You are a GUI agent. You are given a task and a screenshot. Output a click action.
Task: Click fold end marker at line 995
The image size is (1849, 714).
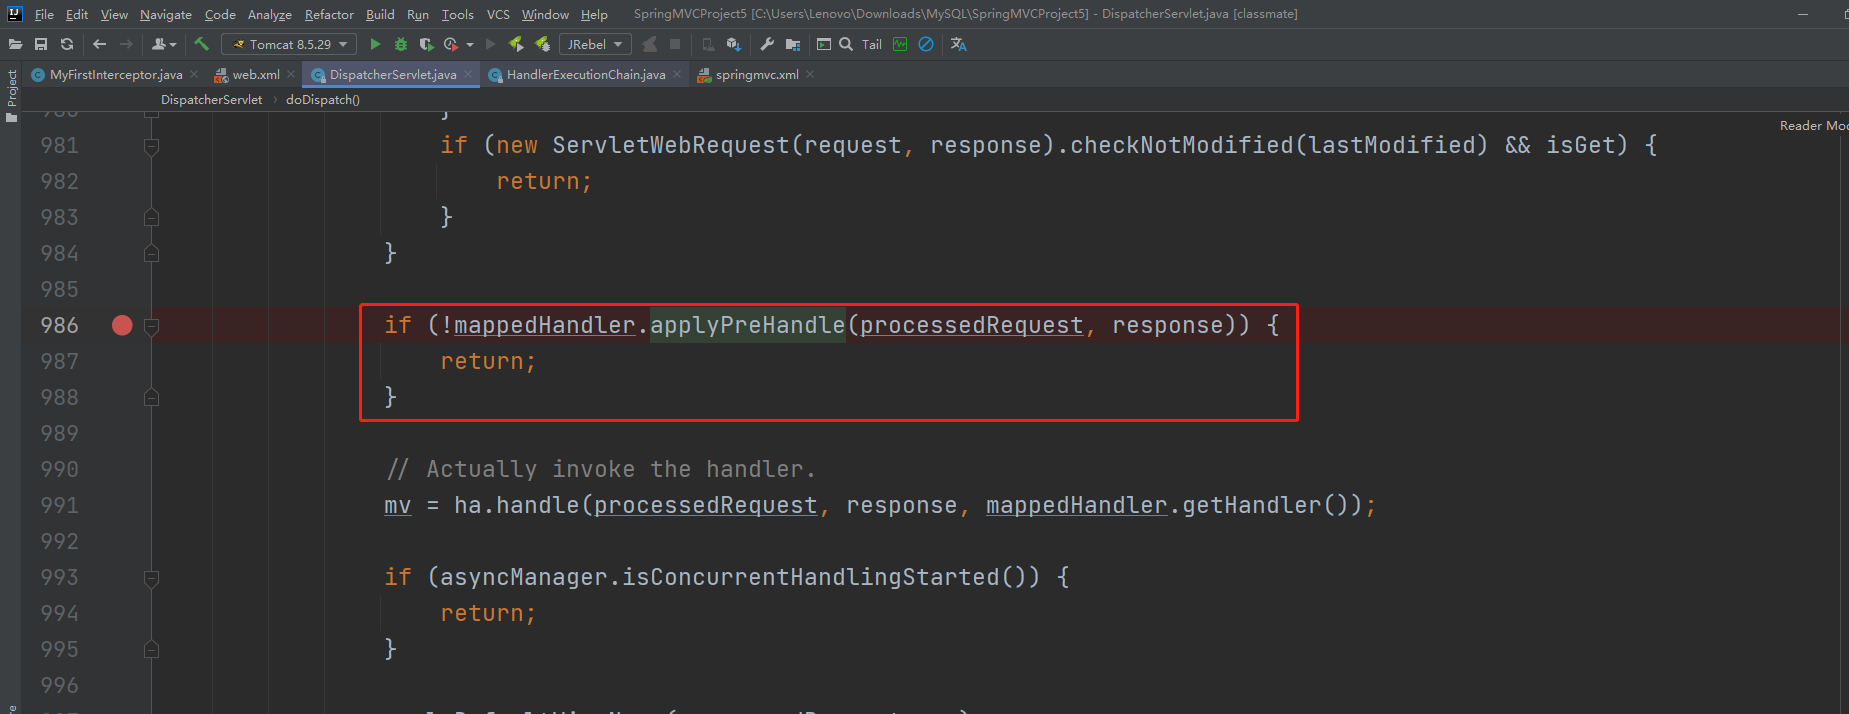point(151,649)
